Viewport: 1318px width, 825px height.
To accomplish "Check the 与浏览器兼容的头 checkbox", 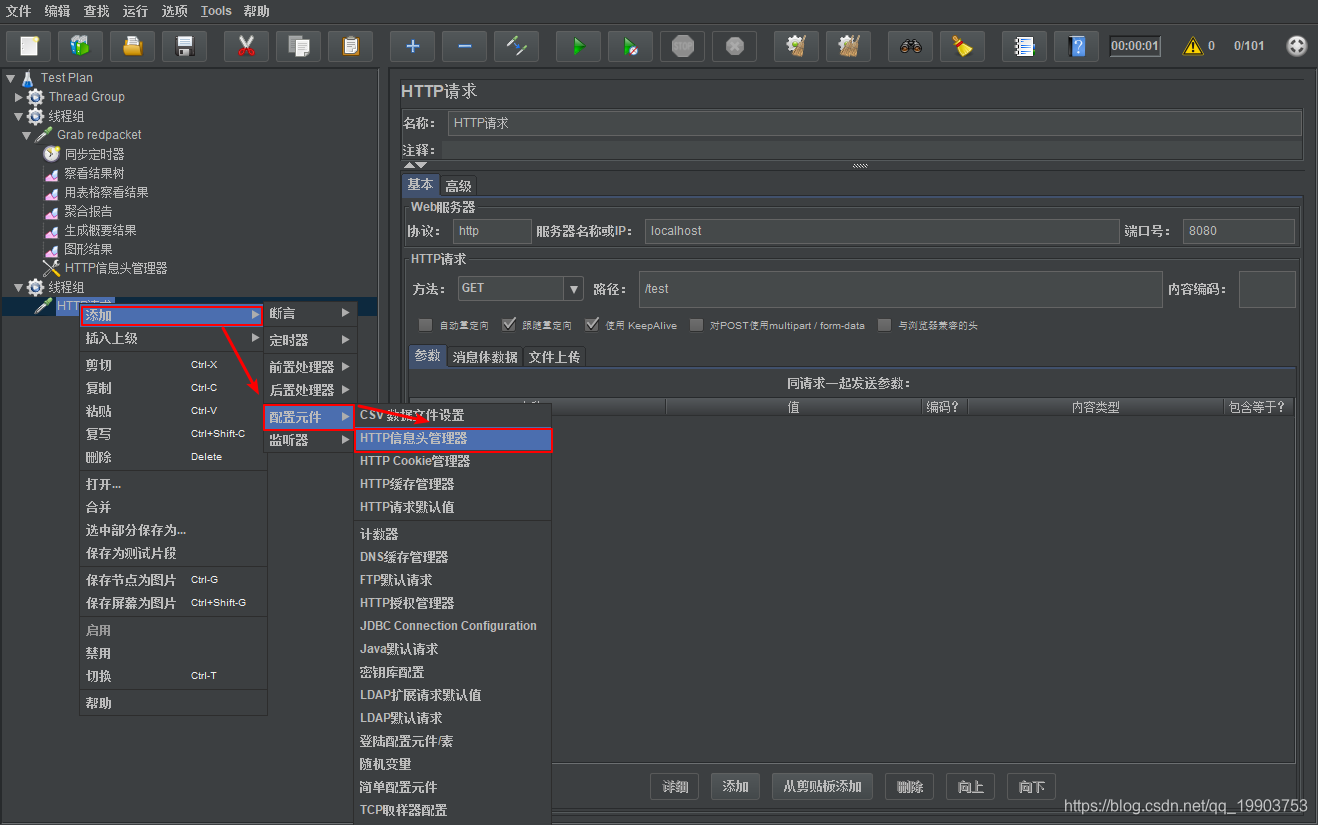I will pos(884,325).
